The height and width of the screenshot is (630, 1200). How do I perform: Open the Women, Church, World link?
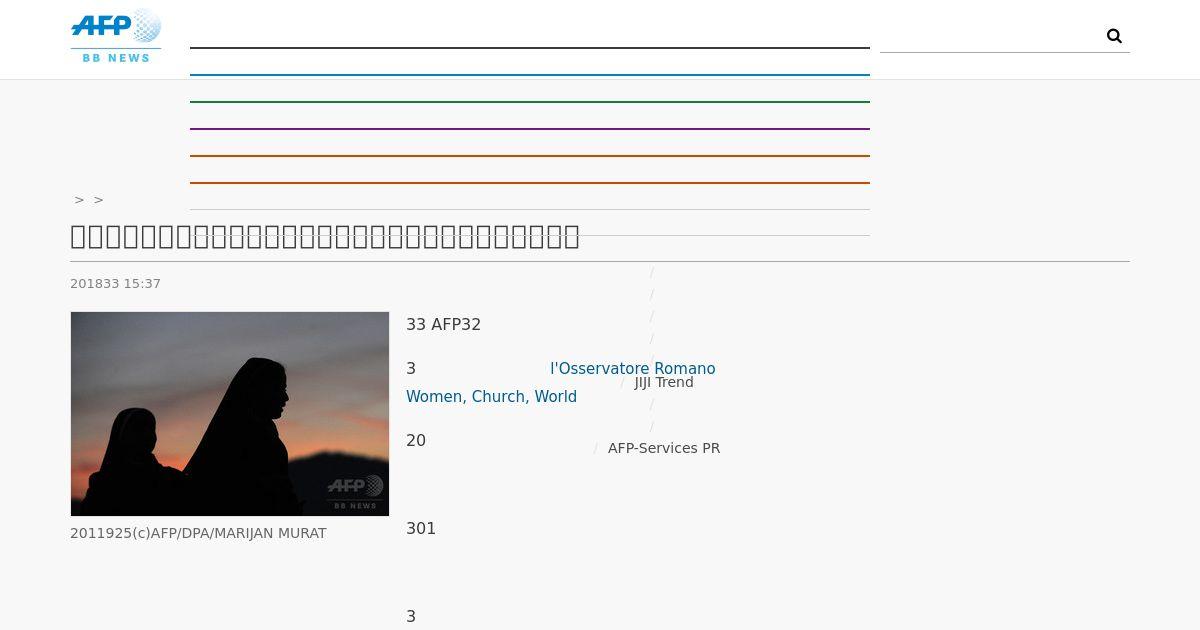[x=491, y=397]
